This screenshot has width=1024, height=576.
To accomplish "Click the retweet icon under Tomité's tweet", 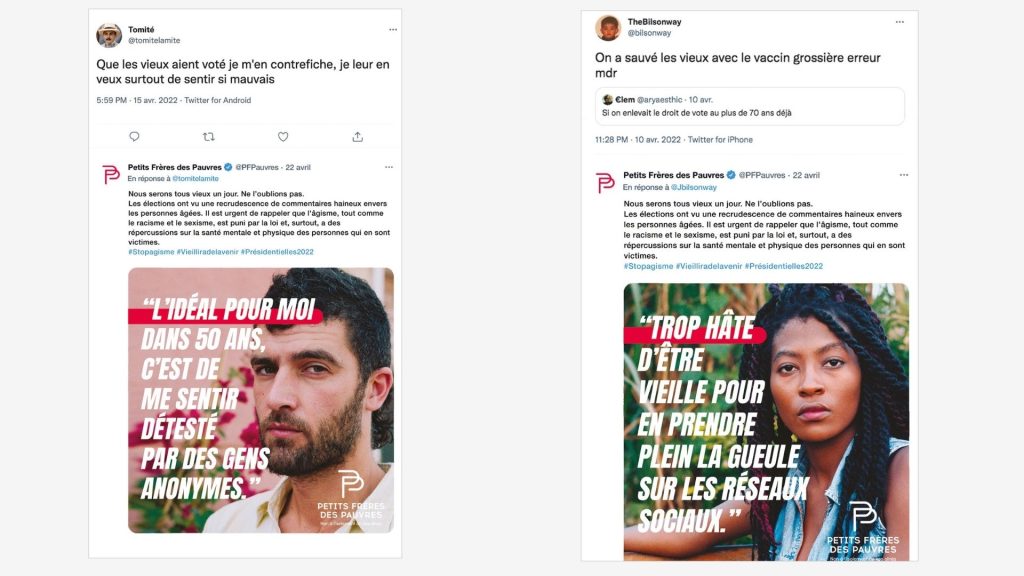I will [x=208, y=136].
